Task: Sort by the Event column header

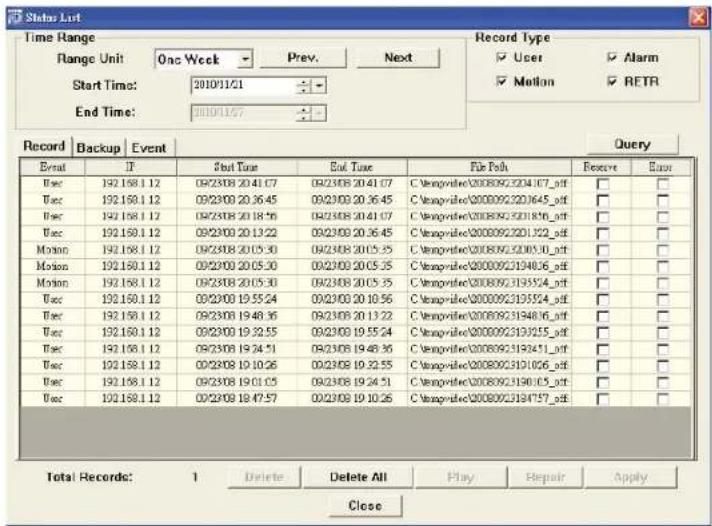Action: [53, 167]
